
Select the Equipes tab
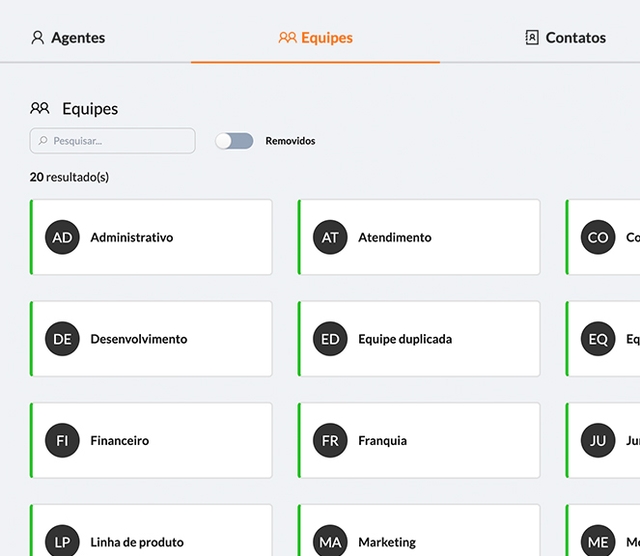click(x=316, y=38)
